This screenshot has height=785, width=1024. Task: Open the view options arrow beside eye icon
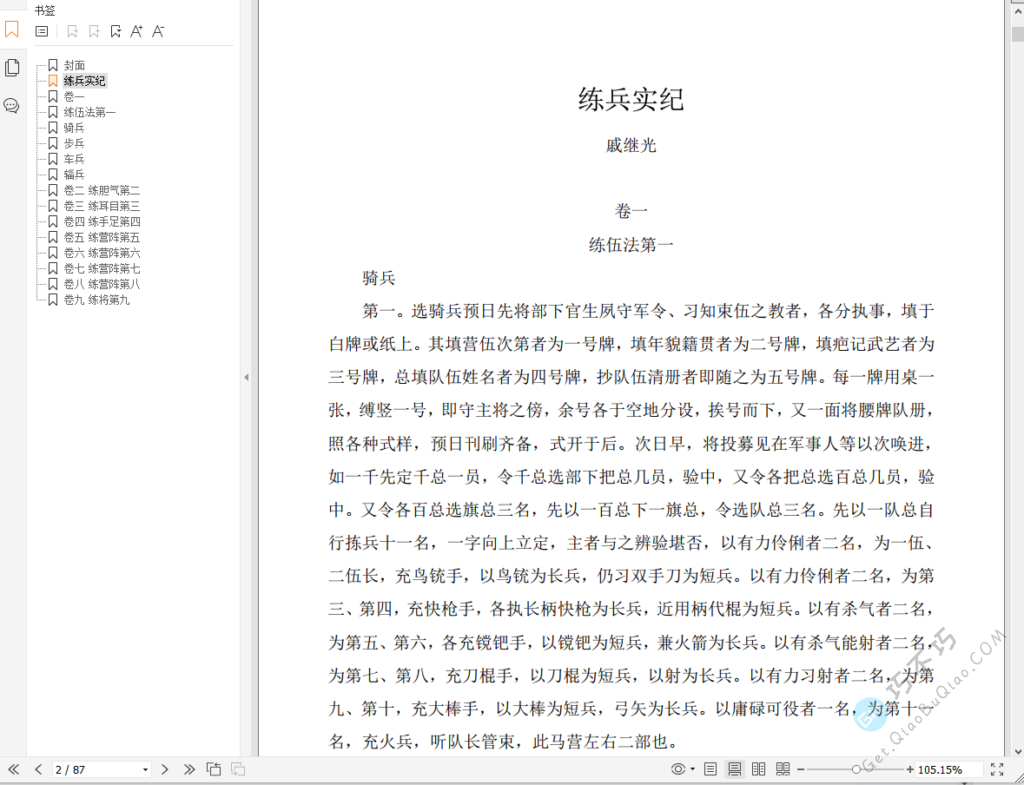point(691,769)
